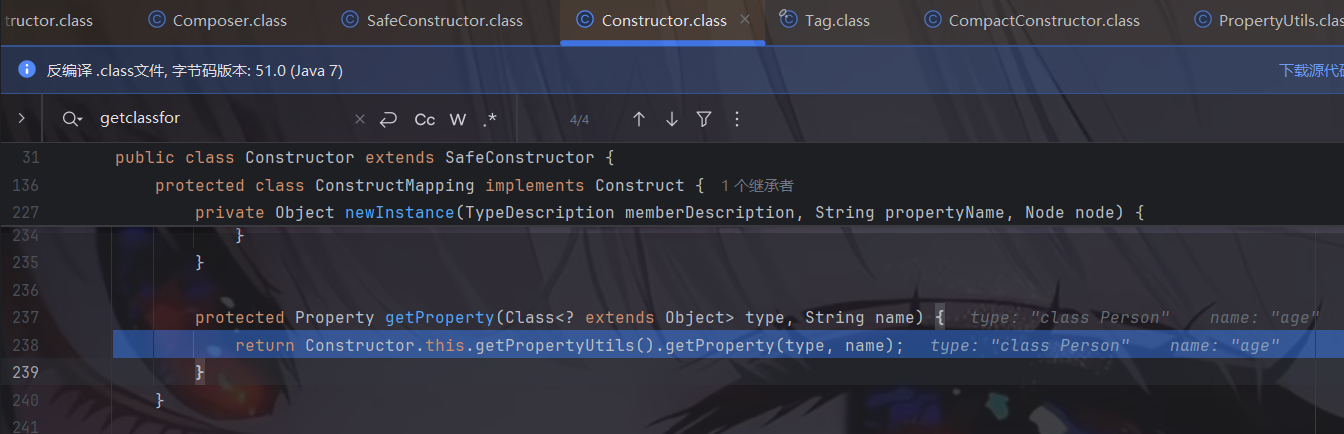Close the Constructor.class tab

745,20
